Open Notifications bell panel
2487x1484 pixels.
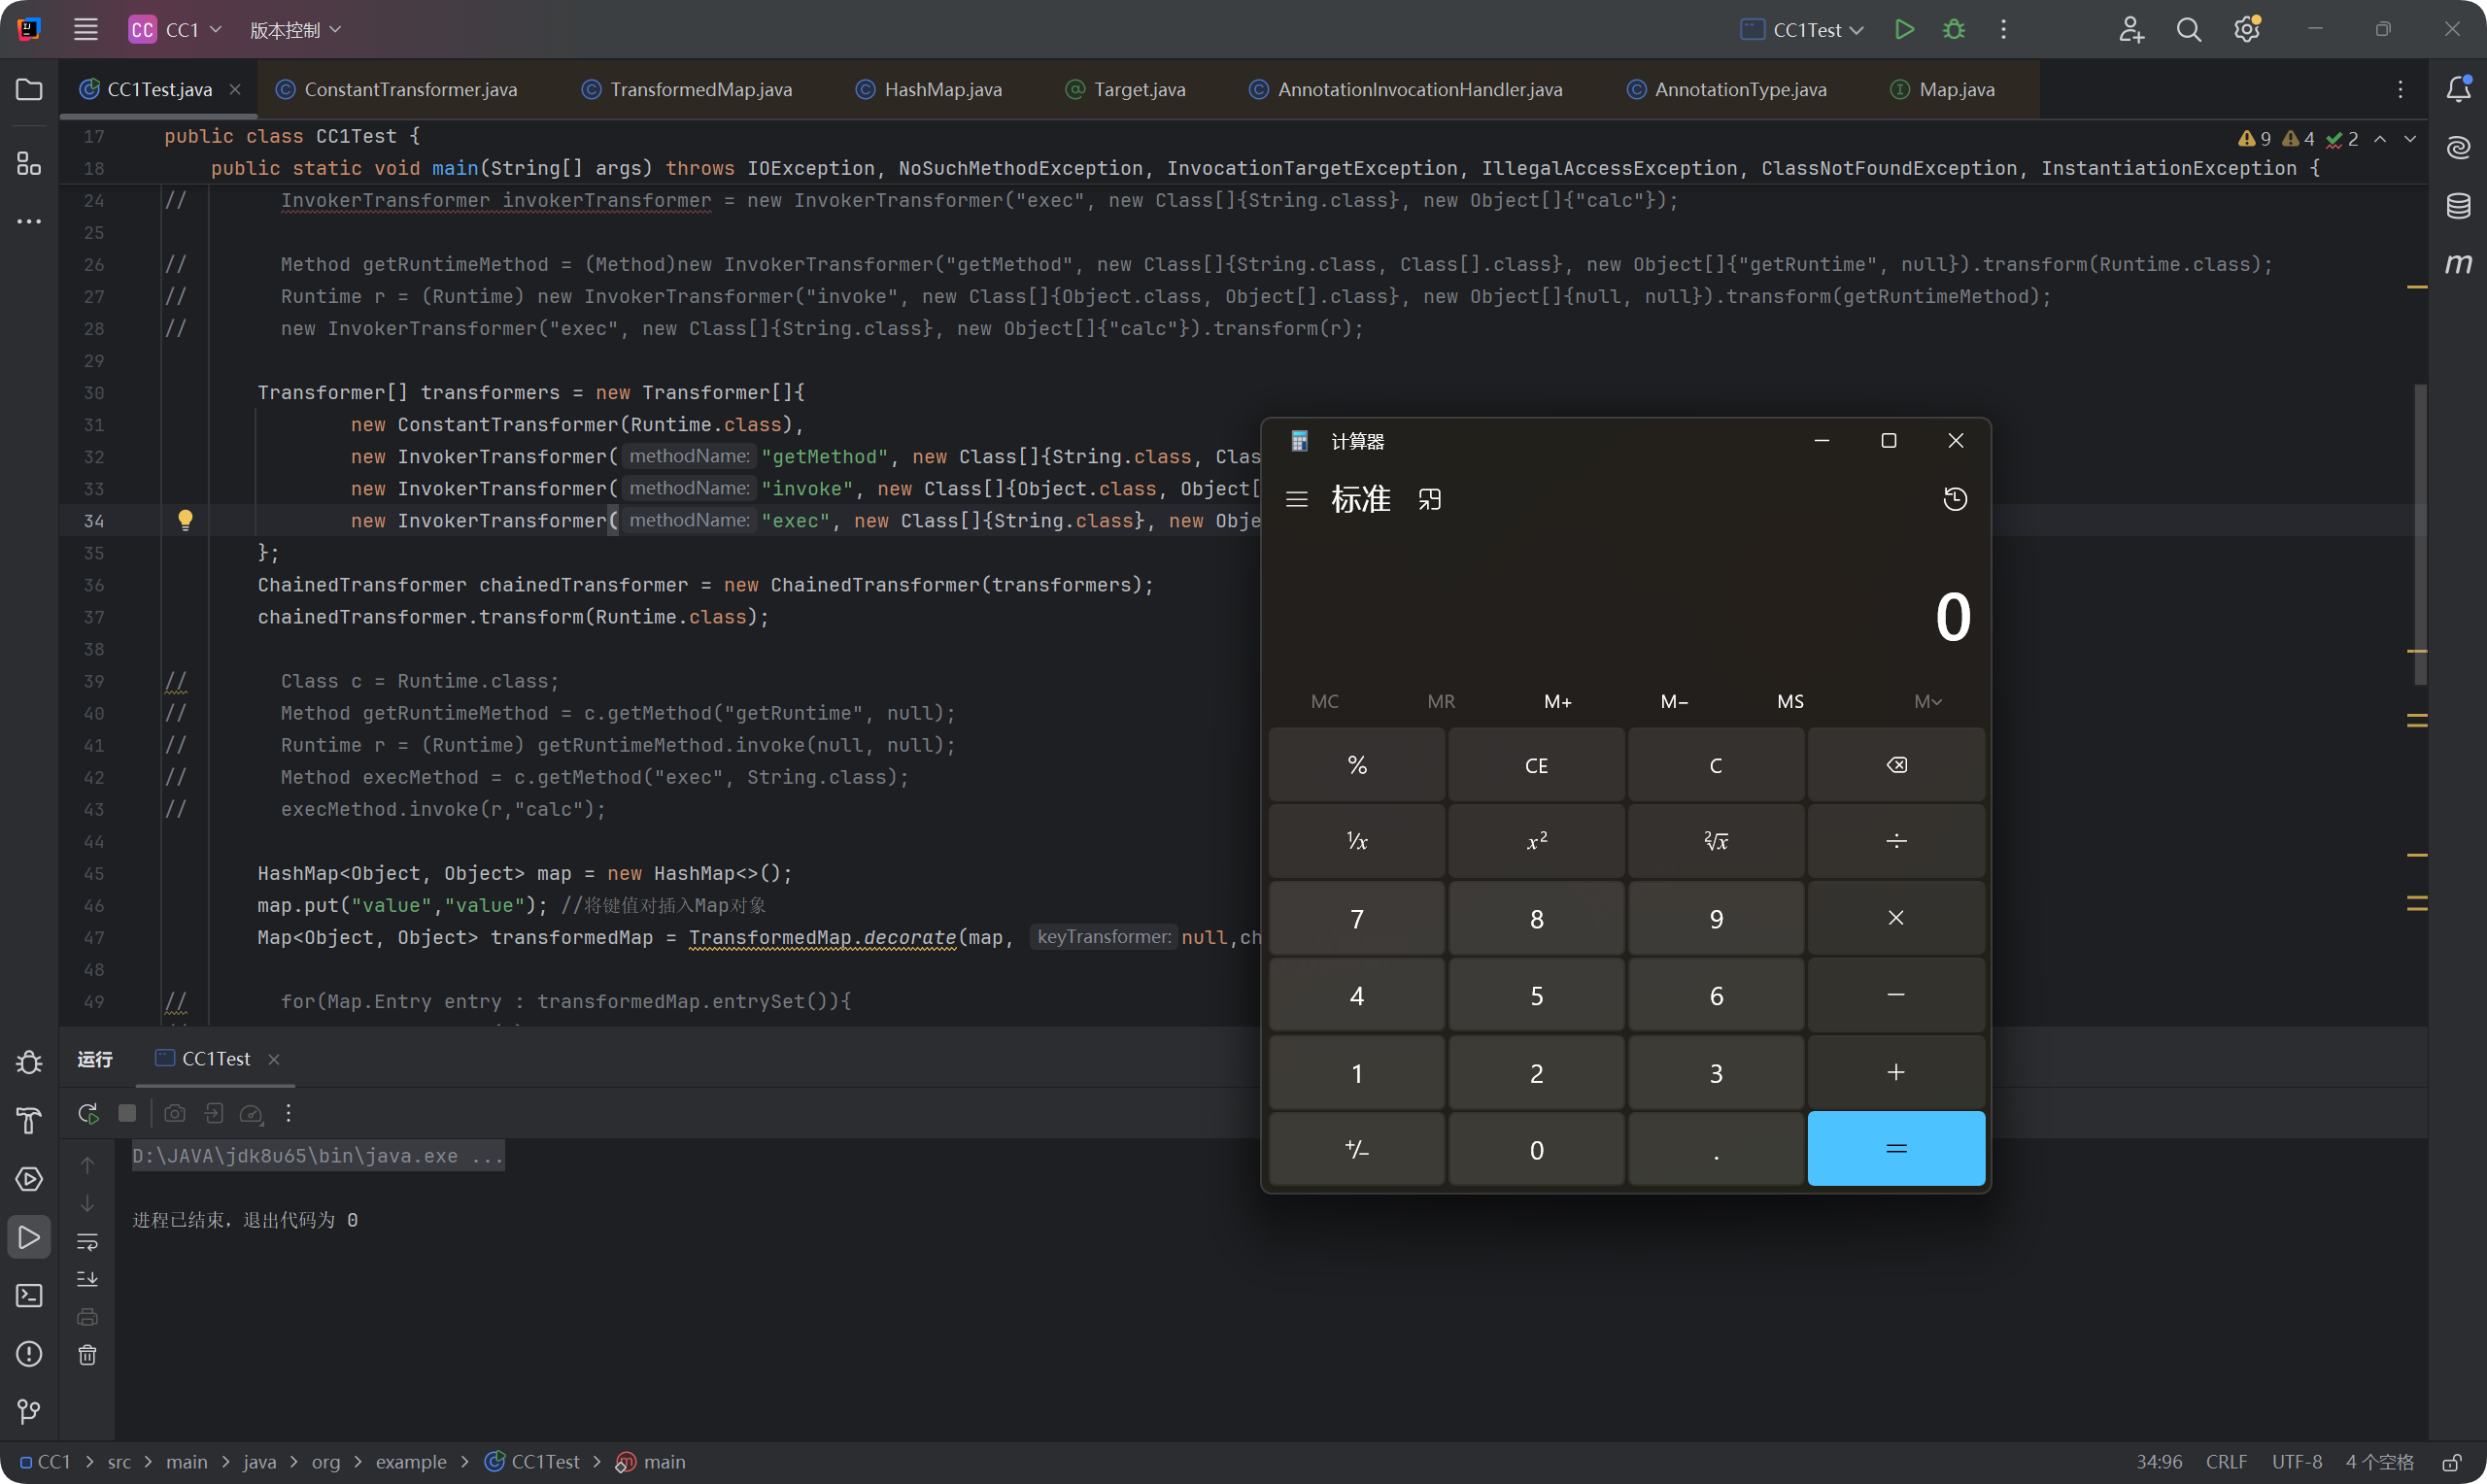(2459, 90)
